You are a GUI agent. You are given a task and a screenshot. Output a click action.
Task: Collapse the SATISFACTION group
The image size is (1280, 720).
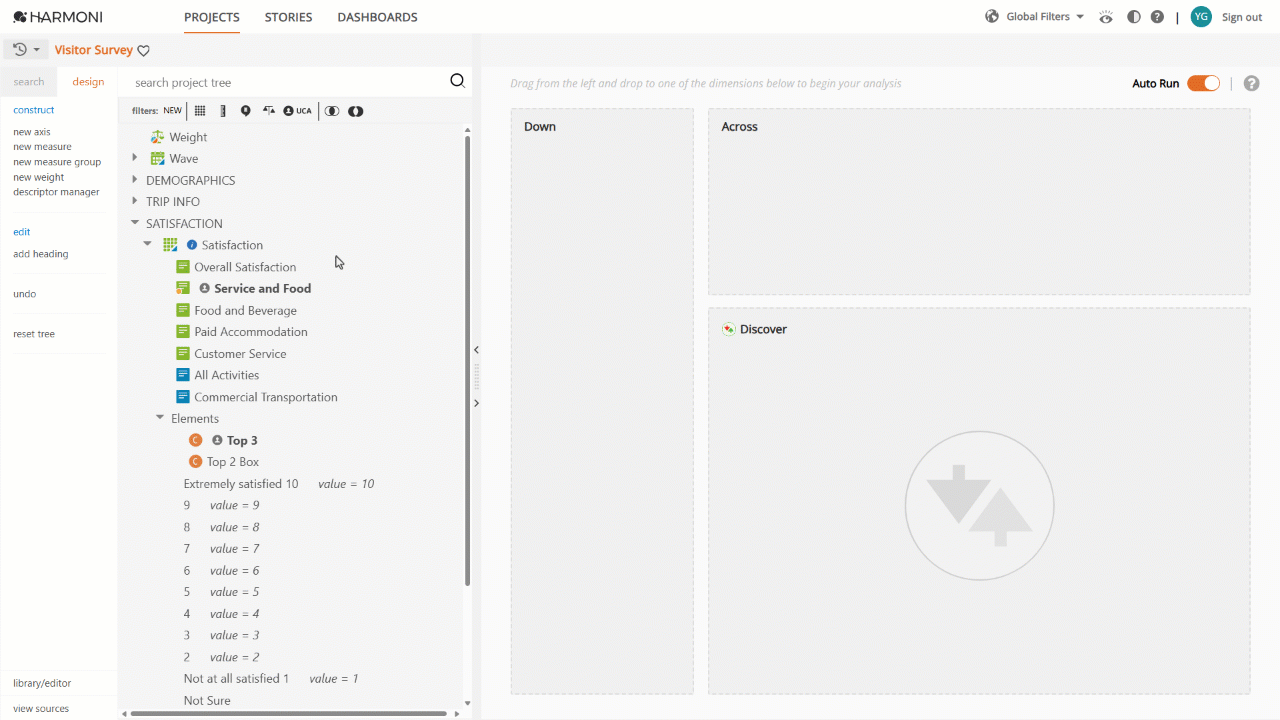[135, 223]
